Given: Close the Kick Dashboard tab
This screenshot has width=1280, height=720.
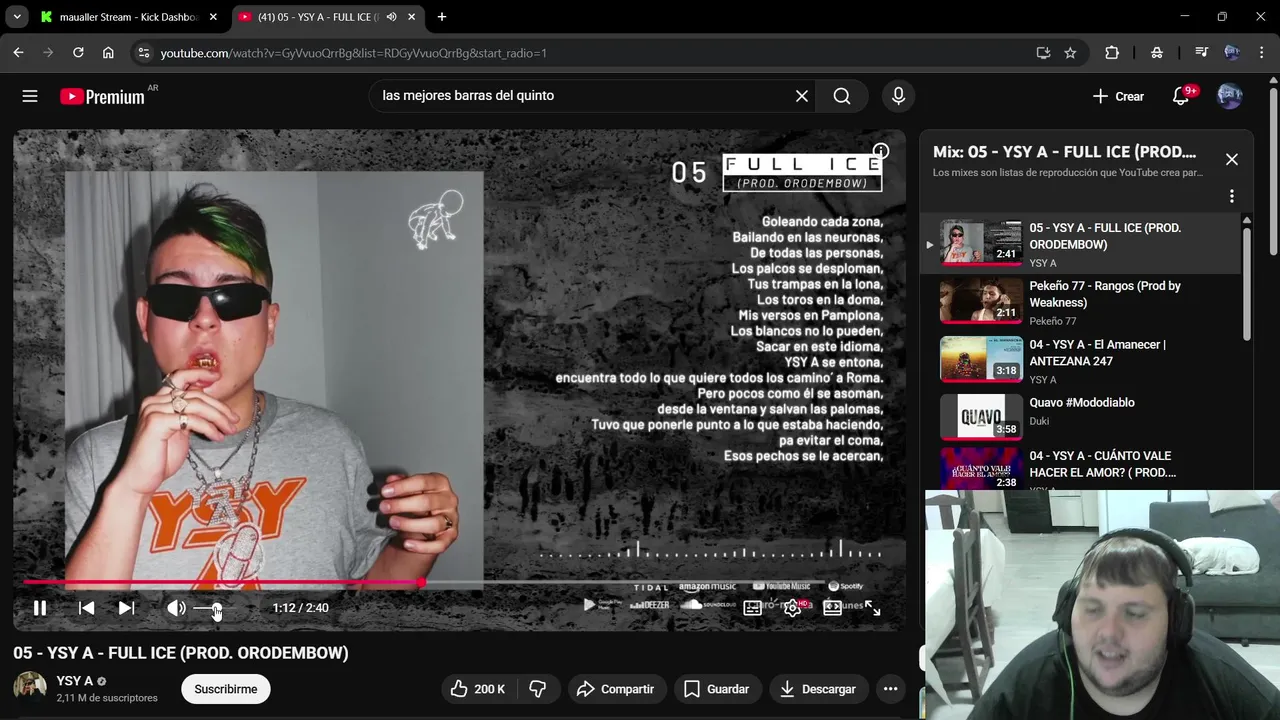Looking at the screenshot, I should tap(213, 17).
